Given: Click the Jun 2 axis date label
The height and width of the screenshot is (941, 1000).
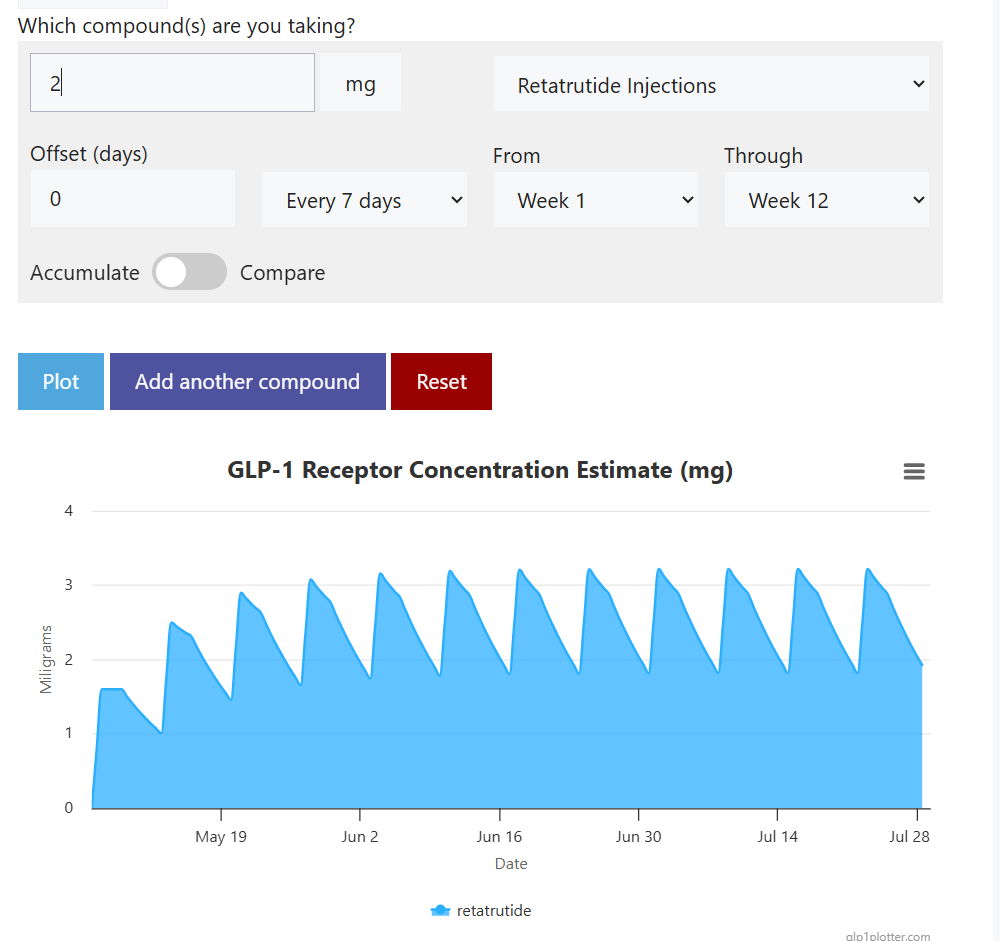Looking at the screenshot, I should point(360,836).
